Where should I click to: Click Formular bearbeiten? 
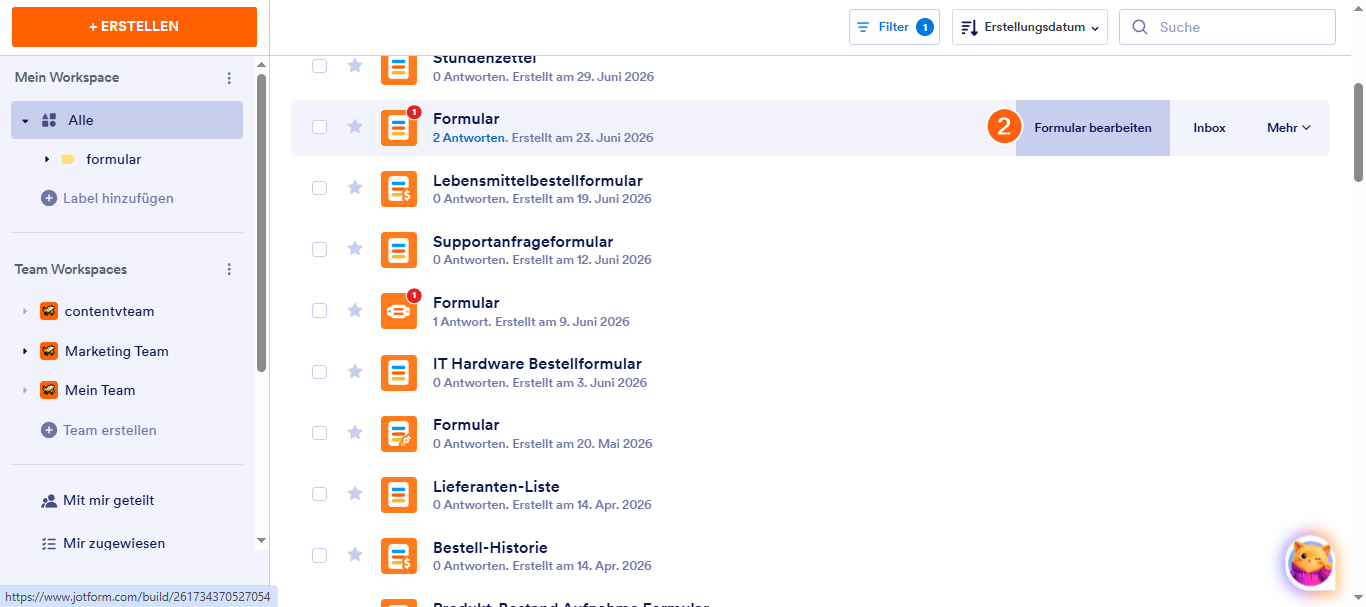(x=1093, y=128)
